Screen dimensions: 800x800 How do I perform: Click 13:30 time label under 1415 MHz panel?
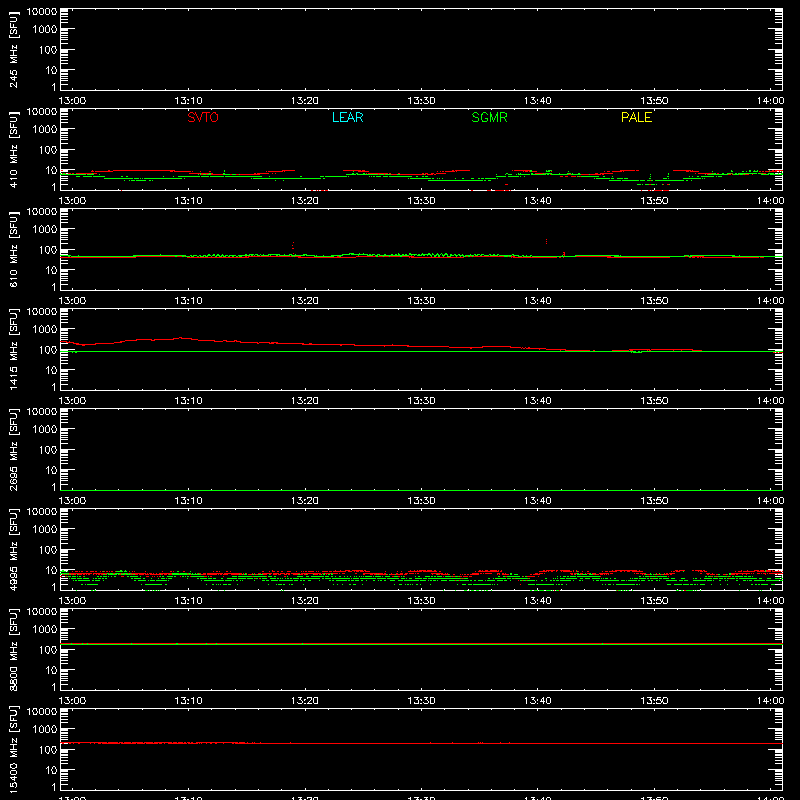click(x=421, y=401)
